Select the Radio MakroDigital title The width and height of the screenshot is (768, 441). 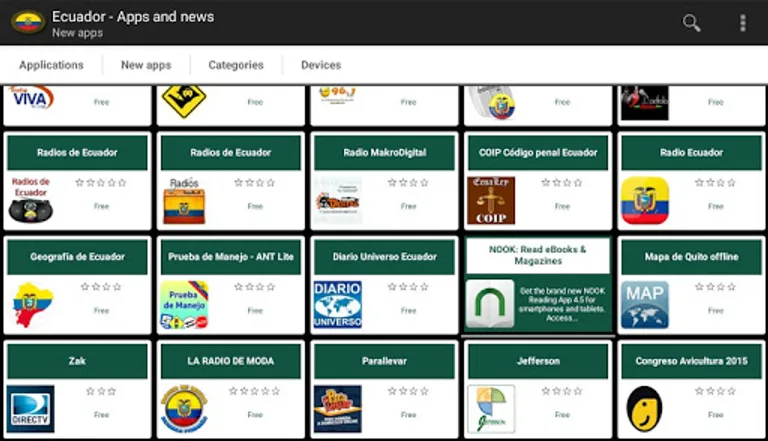pyautogui.click(x=384, y=152)
